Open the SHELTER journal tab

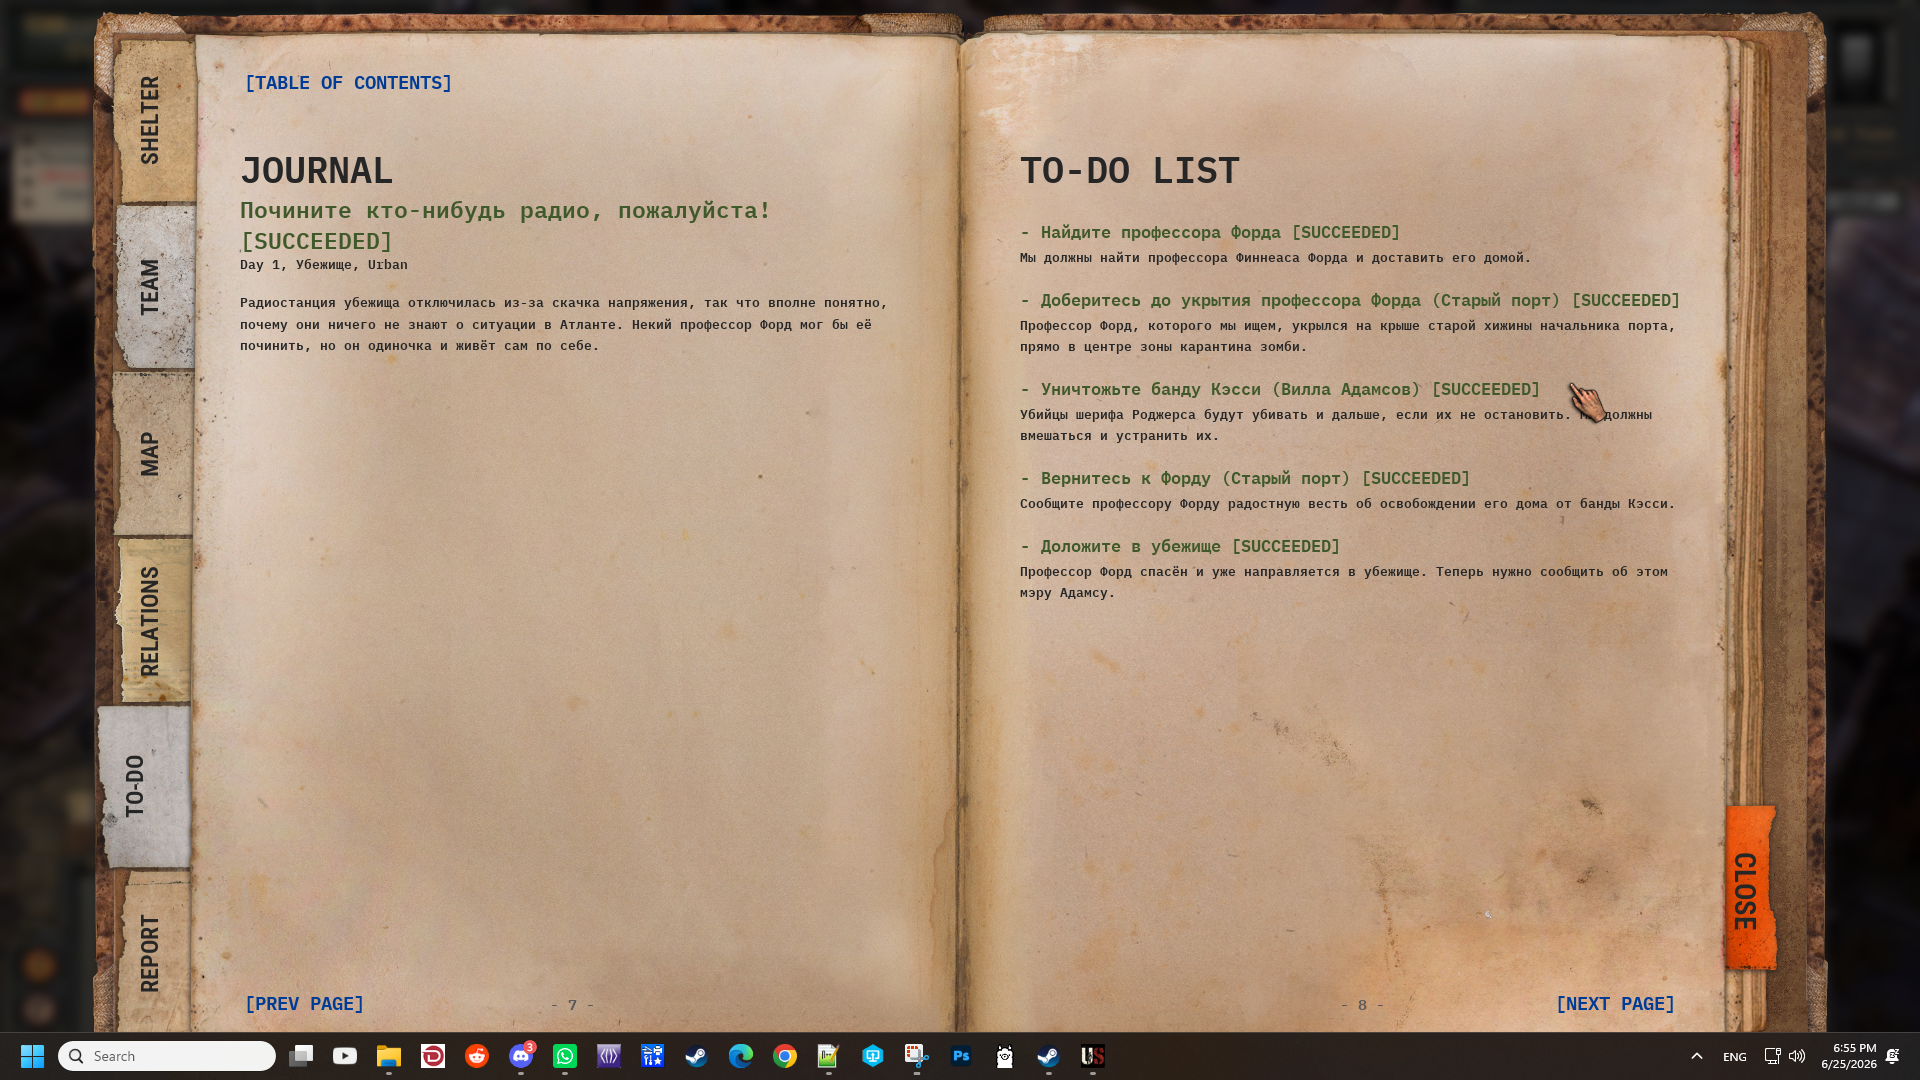point(153,120)
